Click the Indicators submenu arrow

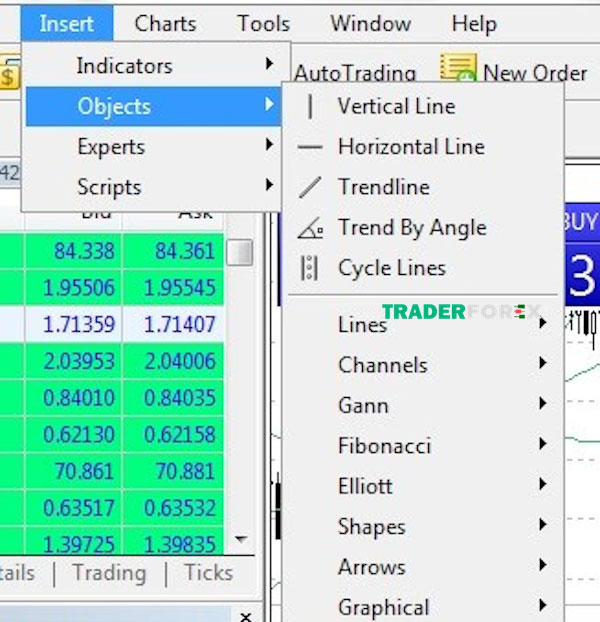(x=269, y=63)
